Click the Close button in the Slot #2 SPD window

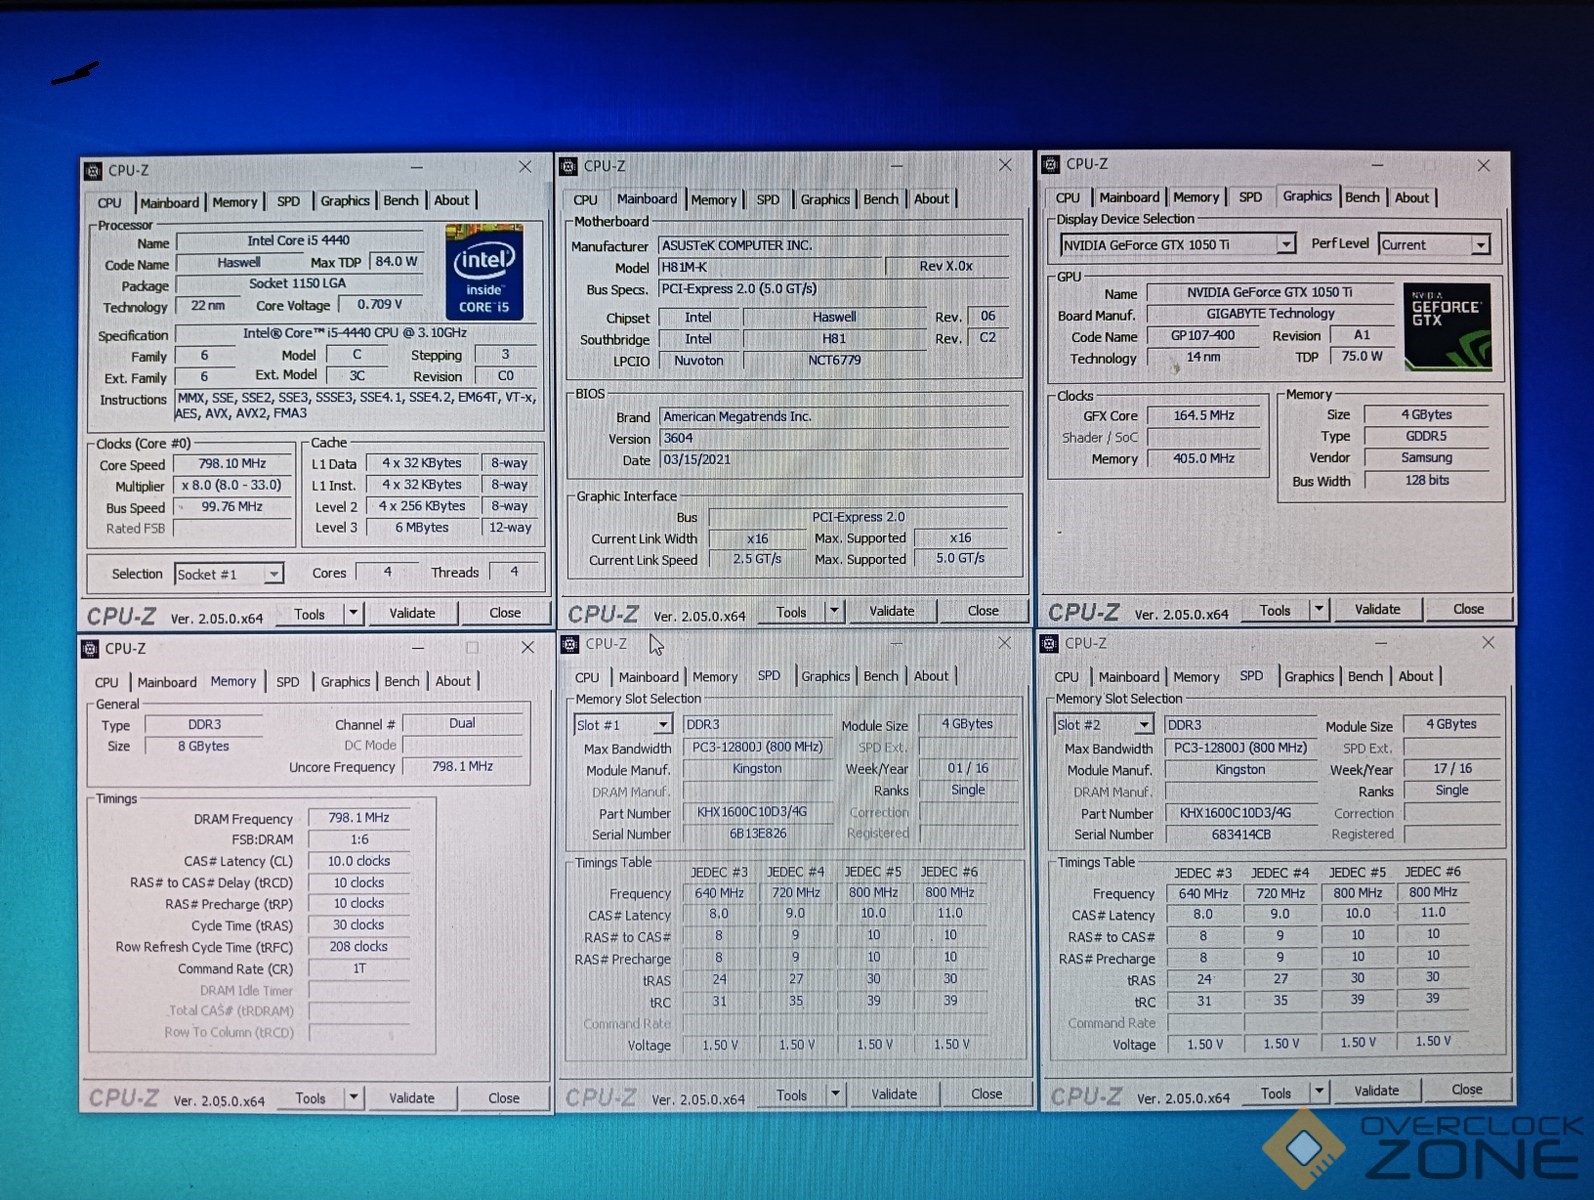pyautogui.click(x=1467, y=1090)
